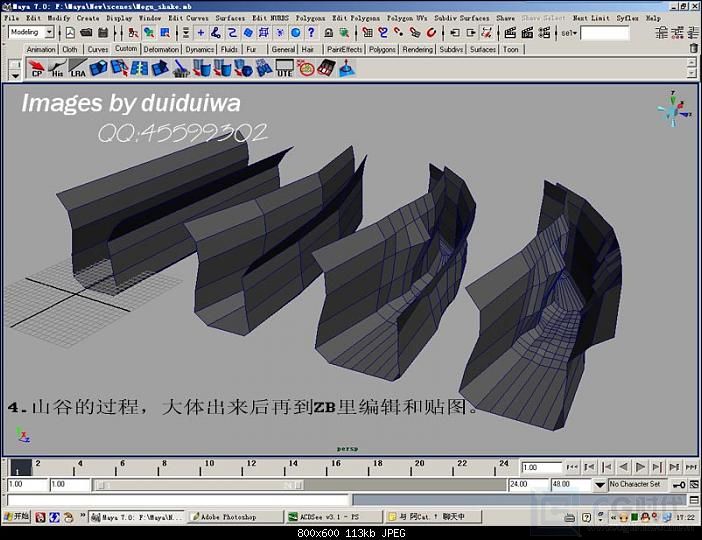Click the Windows Start button
Screen dimensions: 702x540
coord(16,517)
